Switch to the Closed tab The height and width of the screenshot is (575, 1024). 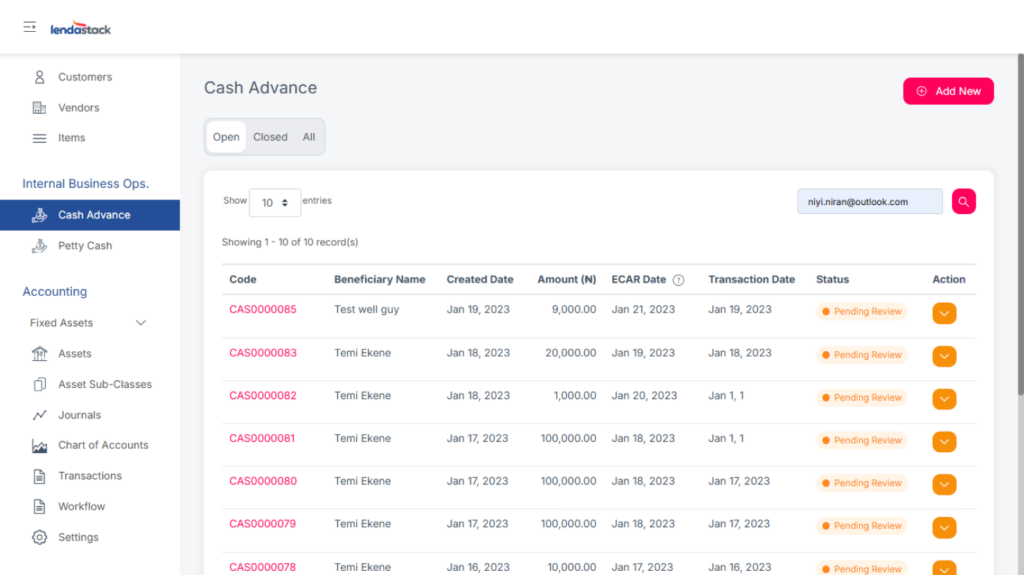[270, 137]
